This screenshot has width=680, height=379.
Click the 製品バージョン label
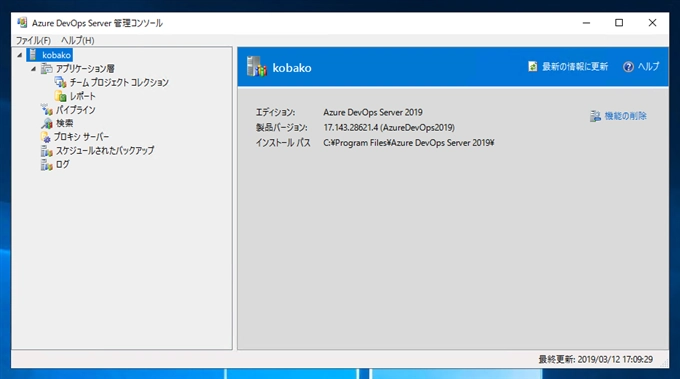pyautogui.click(x=281, y=127)
